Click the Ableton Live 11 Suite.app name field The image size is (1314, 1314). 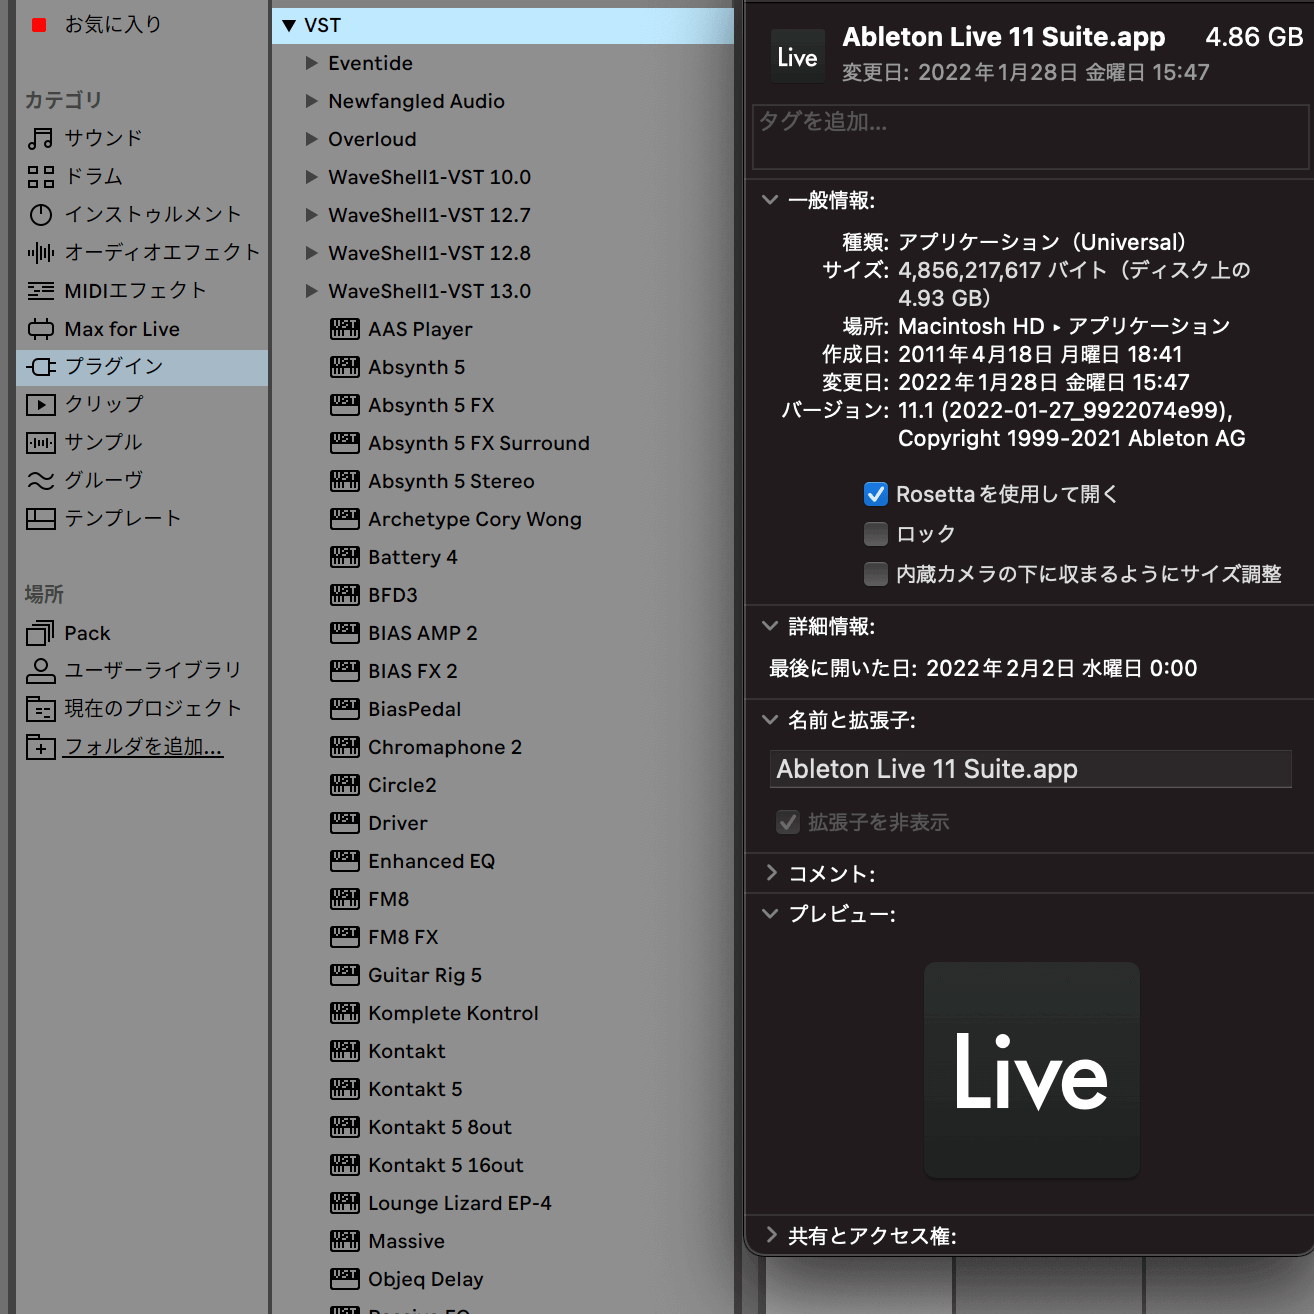(x=1030, y=769)
